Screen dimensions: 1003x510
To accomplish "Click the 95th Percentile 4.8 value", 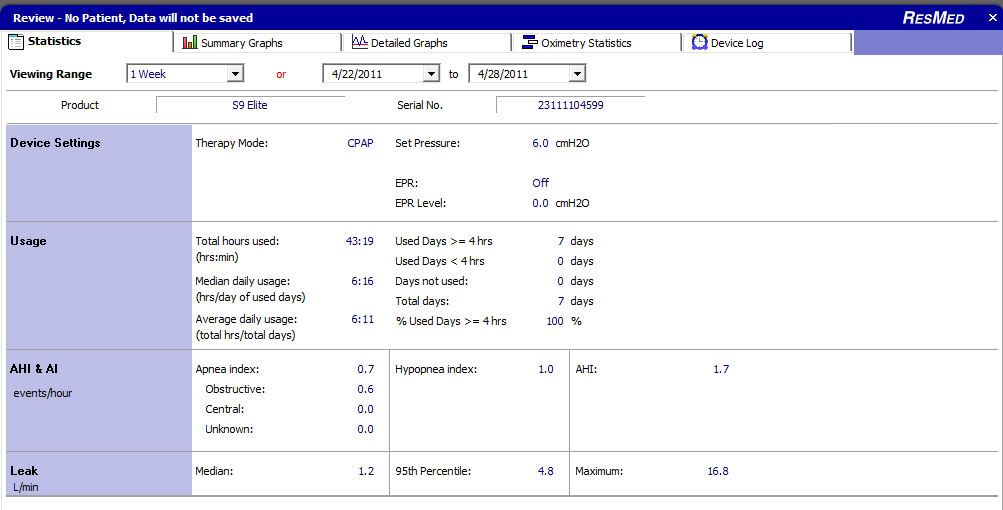I will (546, 471).
